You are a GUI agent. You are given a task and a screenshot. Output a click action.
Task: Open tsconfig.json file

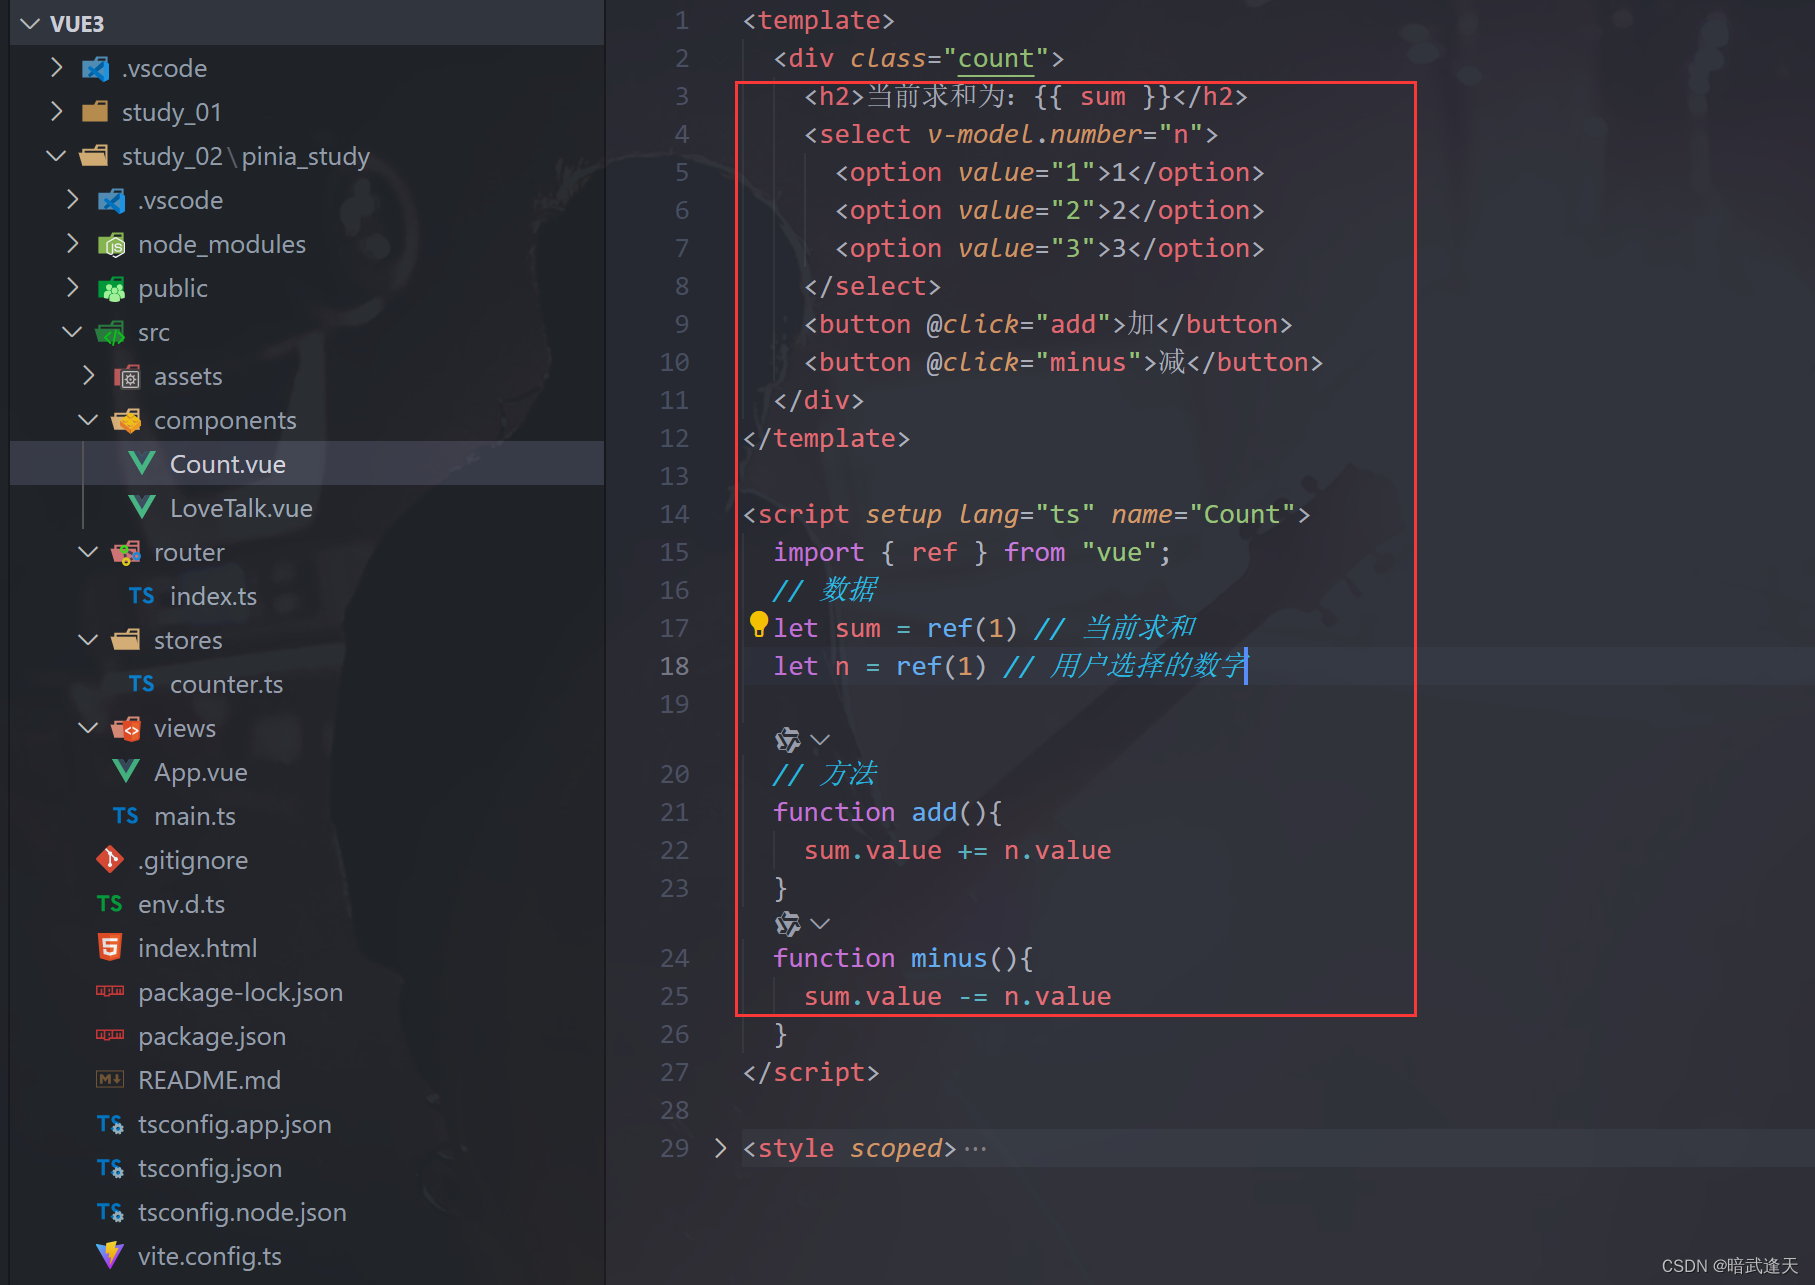pyautogui.click(x=306, y=1167)
